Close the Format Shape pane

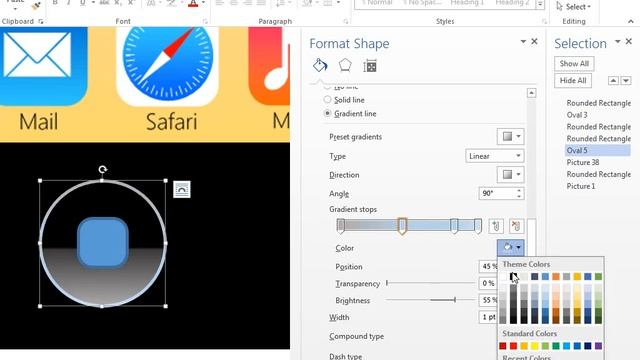tap(534, 41)
